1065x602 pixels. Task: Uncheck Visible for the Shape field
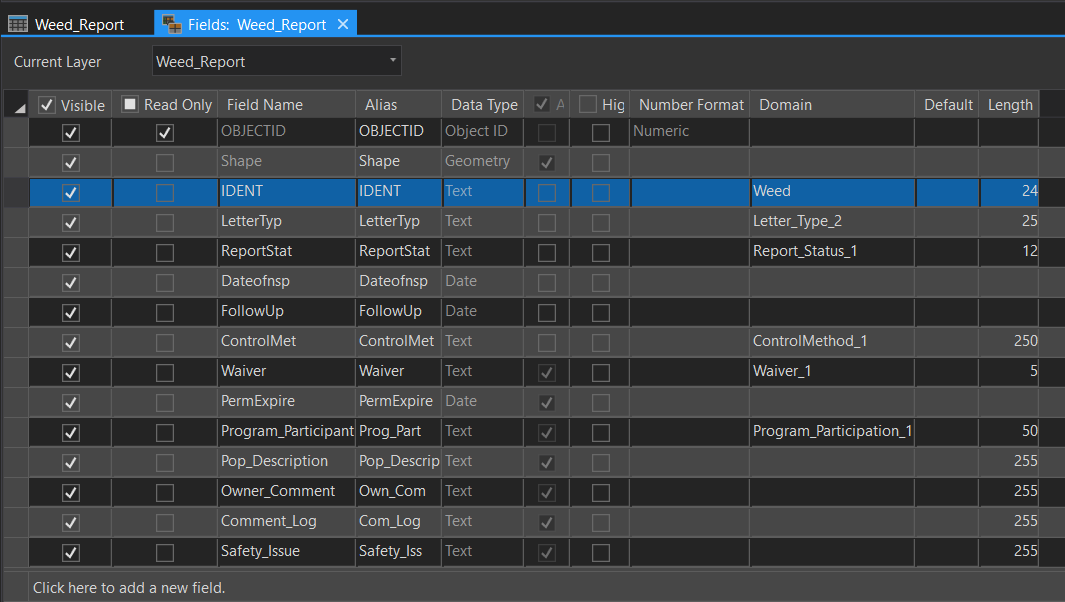click(70, 162)
